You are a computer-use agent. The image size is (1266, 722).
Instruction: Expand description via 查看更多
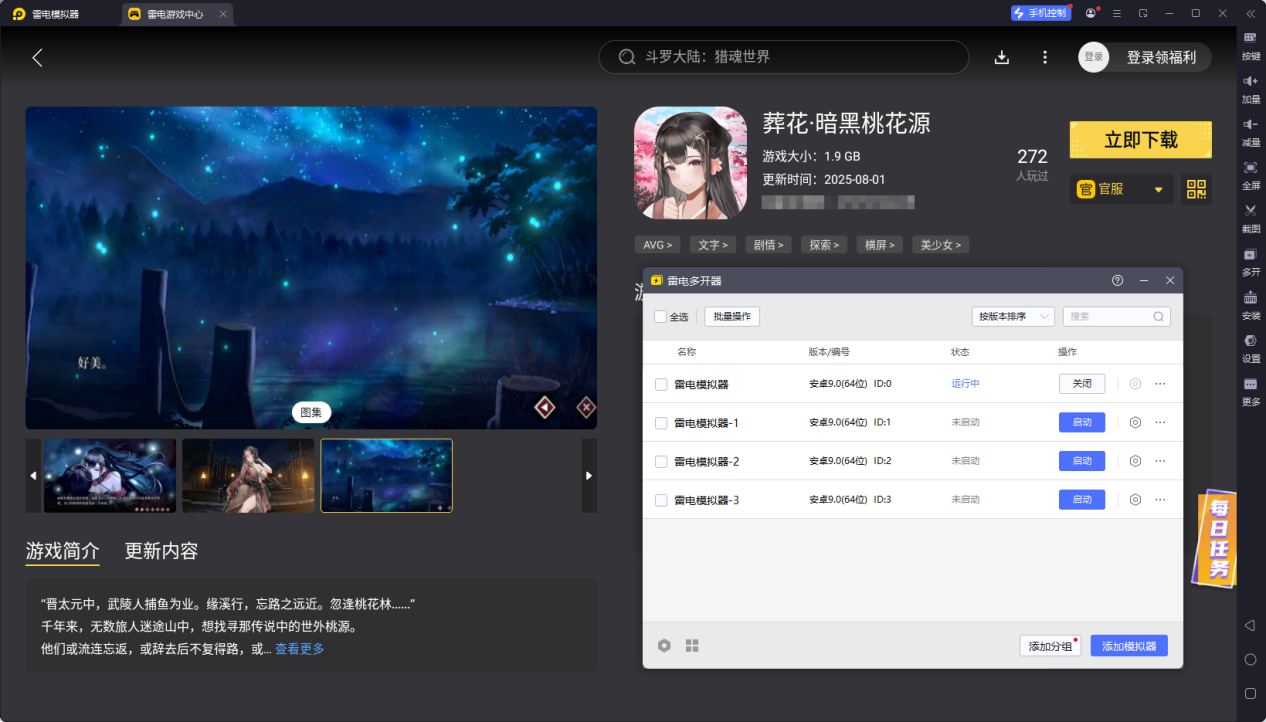(x=300, y=649)
